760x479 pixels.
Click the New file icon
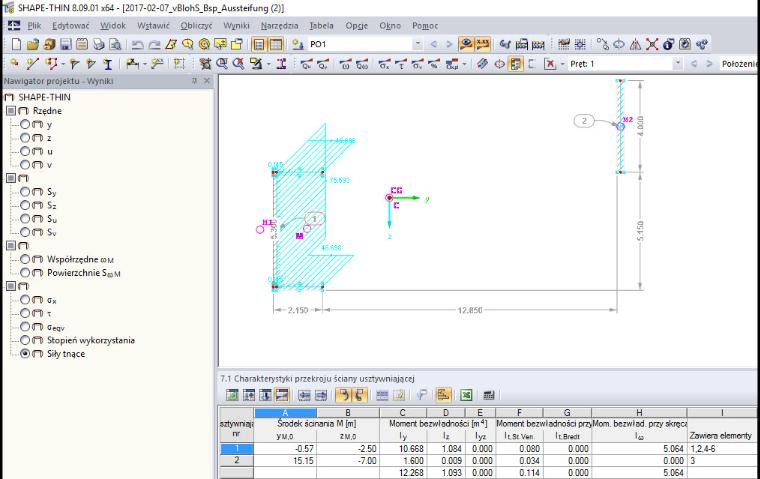(x=16, y=44)
